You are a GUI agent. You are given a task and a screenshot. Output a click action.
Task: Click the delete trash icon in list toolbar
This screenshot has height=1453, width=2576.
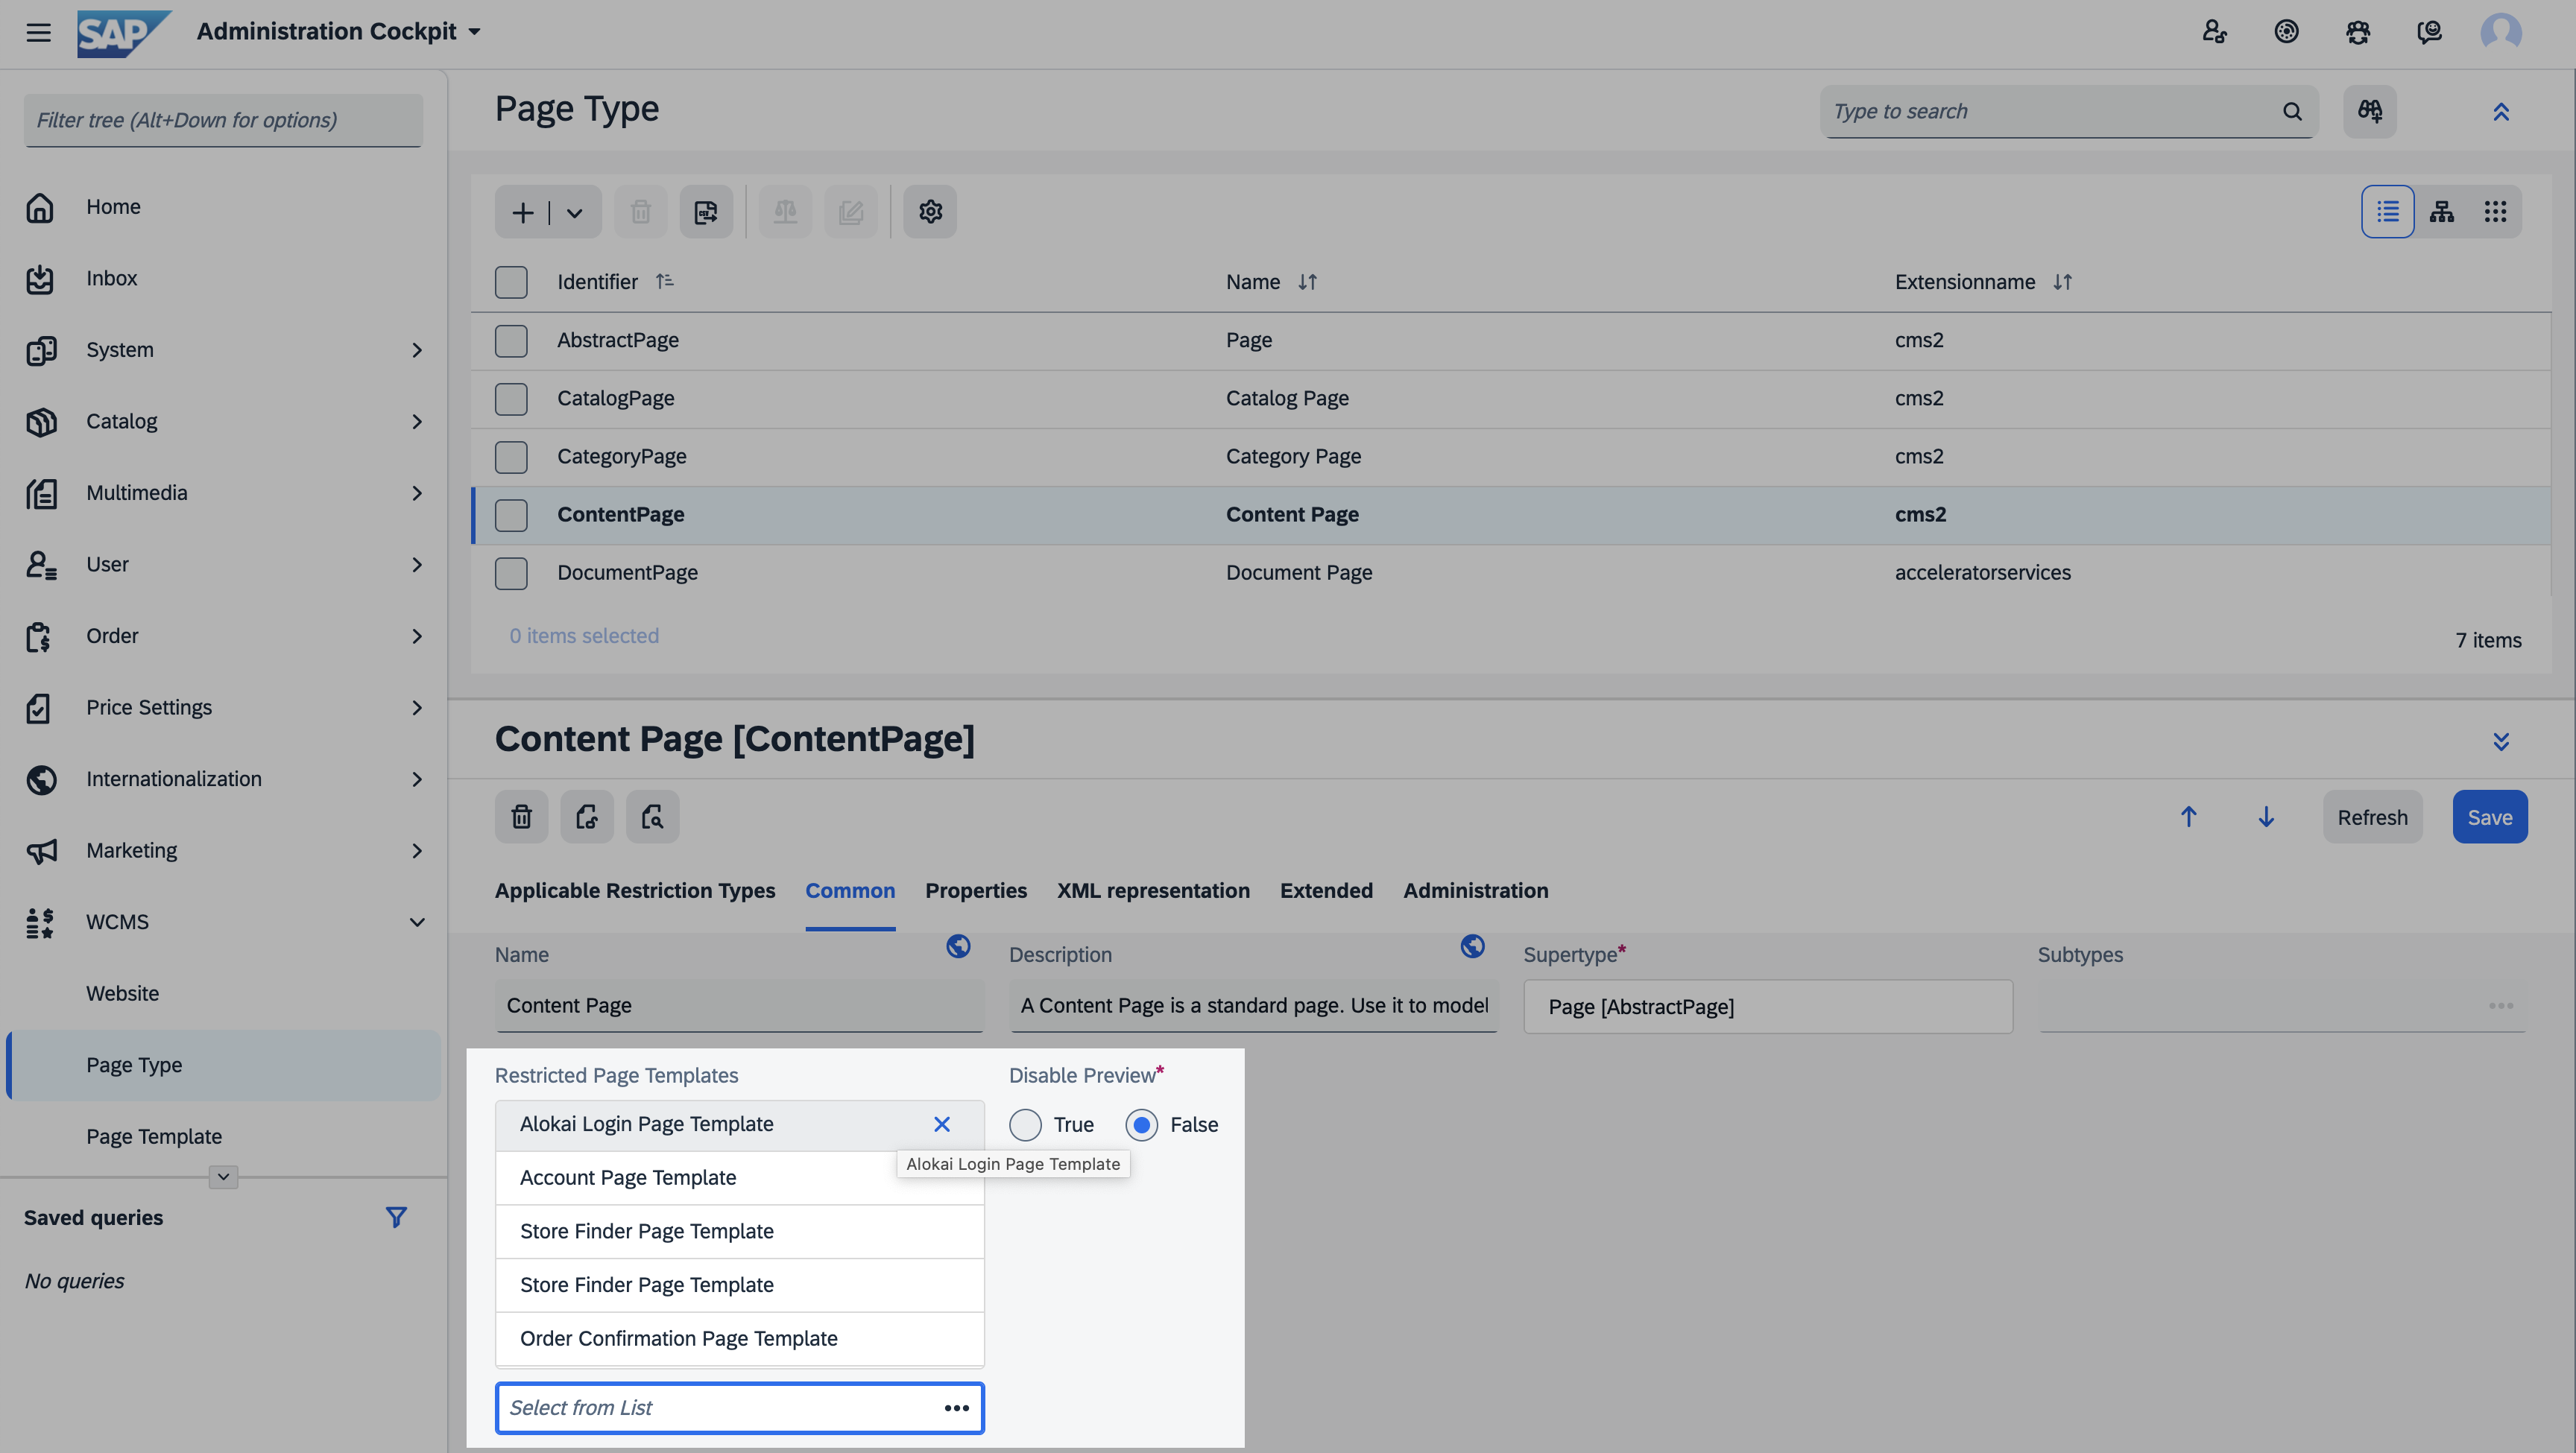pos(641,212)
